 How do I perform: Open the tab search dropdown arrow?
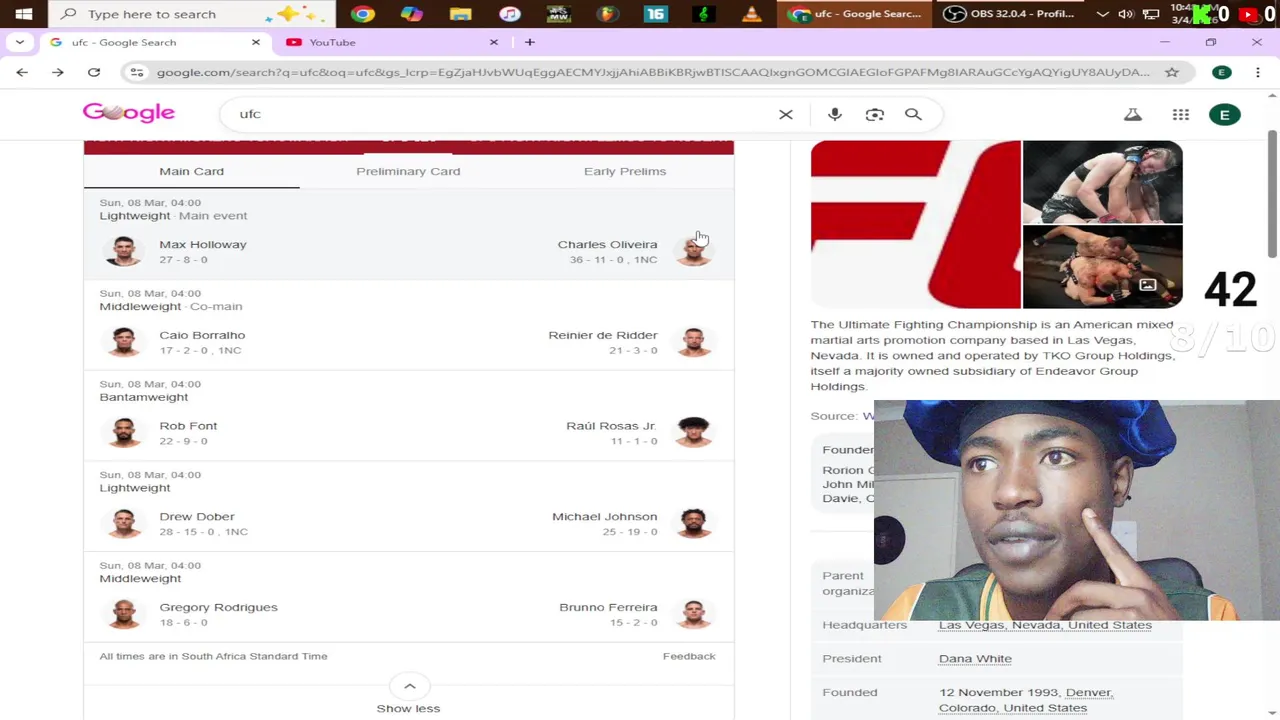(19, 42)
